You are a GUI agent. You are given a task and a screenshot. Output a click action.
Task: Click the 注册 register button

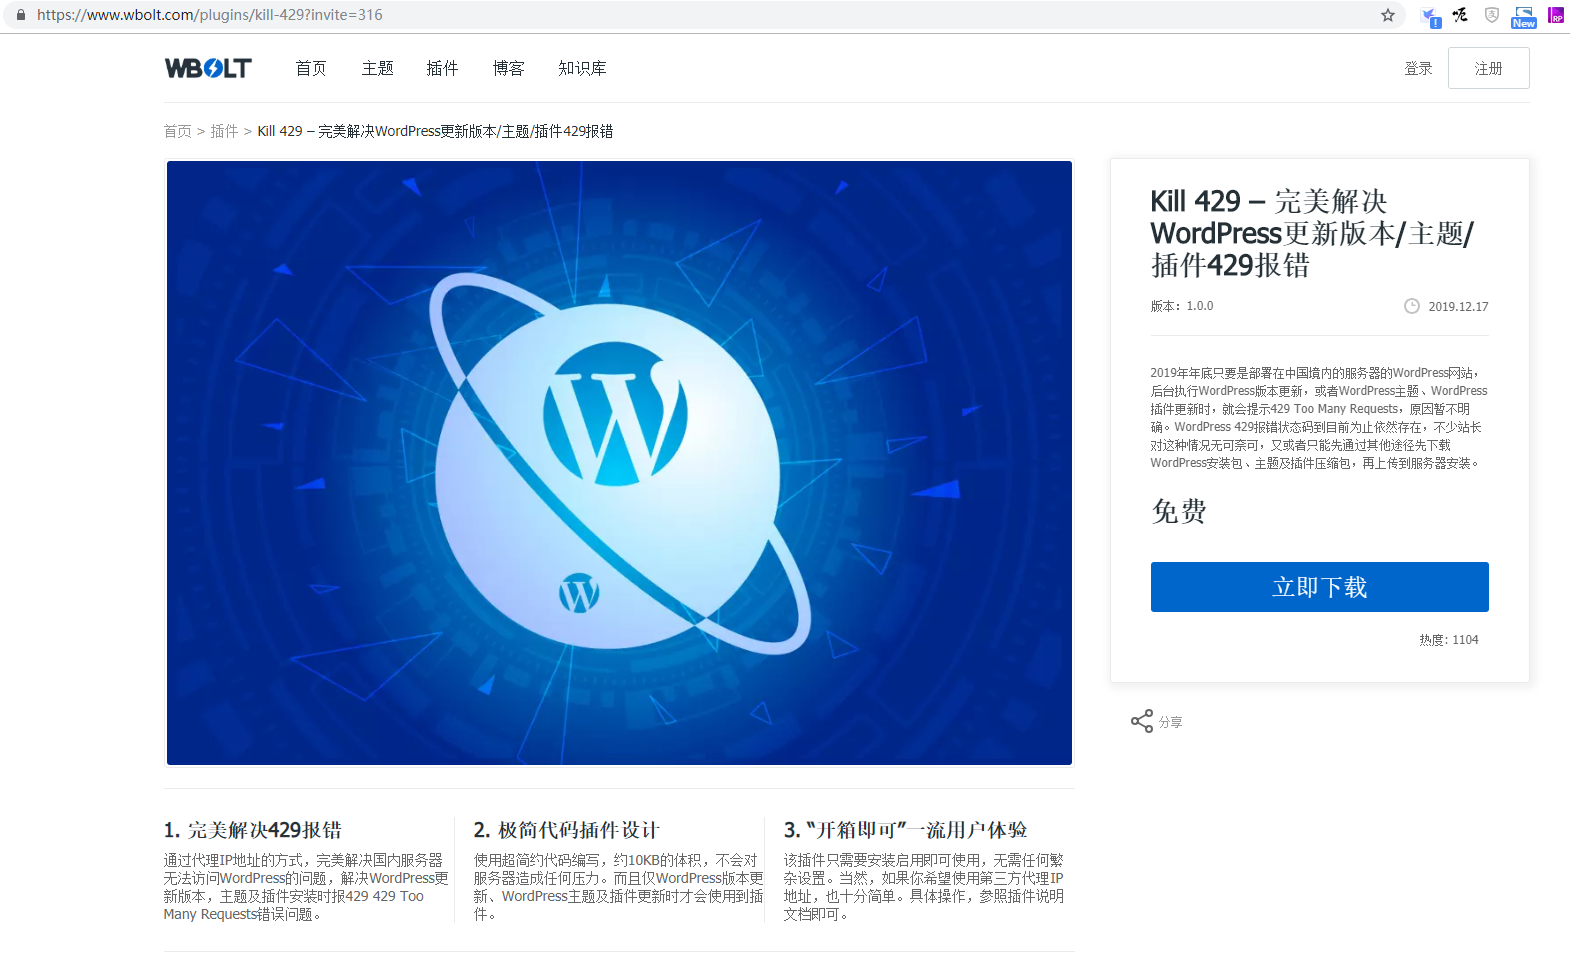pyautogui.click(x=1489, y=68)
